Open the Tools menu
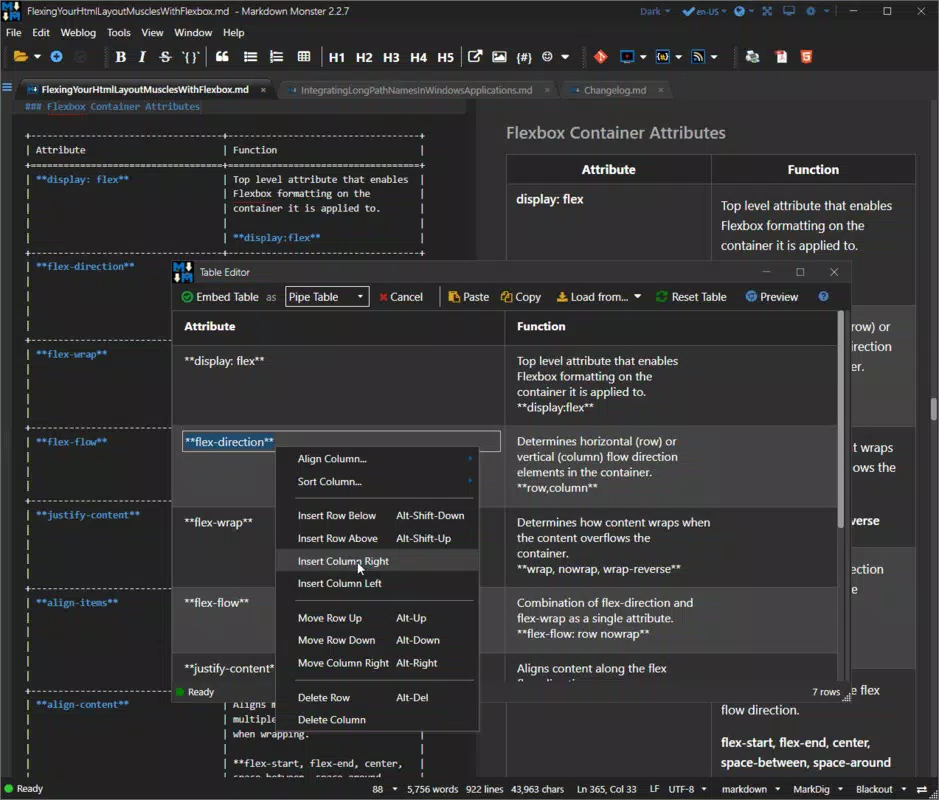This screenshot has height=800, width=939. pos(119,32)
